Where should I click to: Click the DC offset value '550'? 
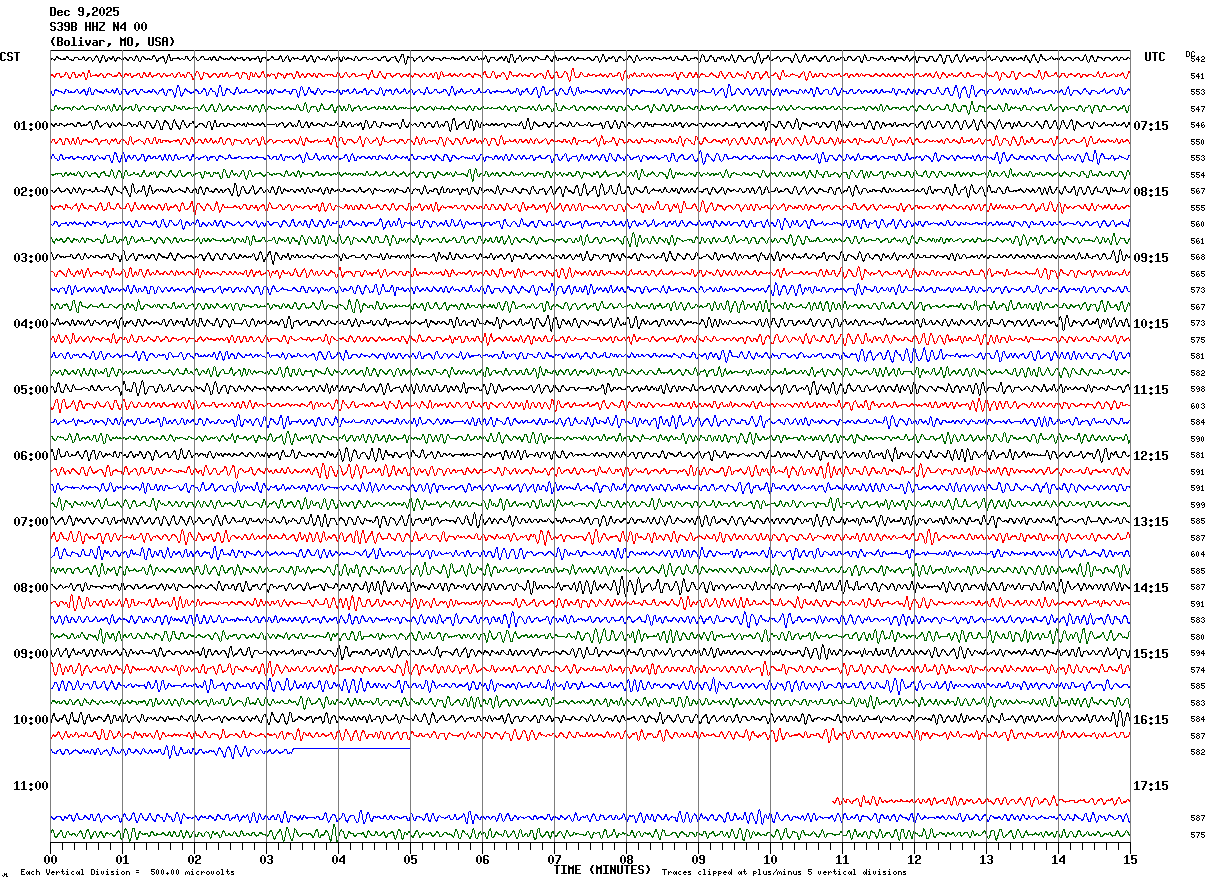point(1197,142)
